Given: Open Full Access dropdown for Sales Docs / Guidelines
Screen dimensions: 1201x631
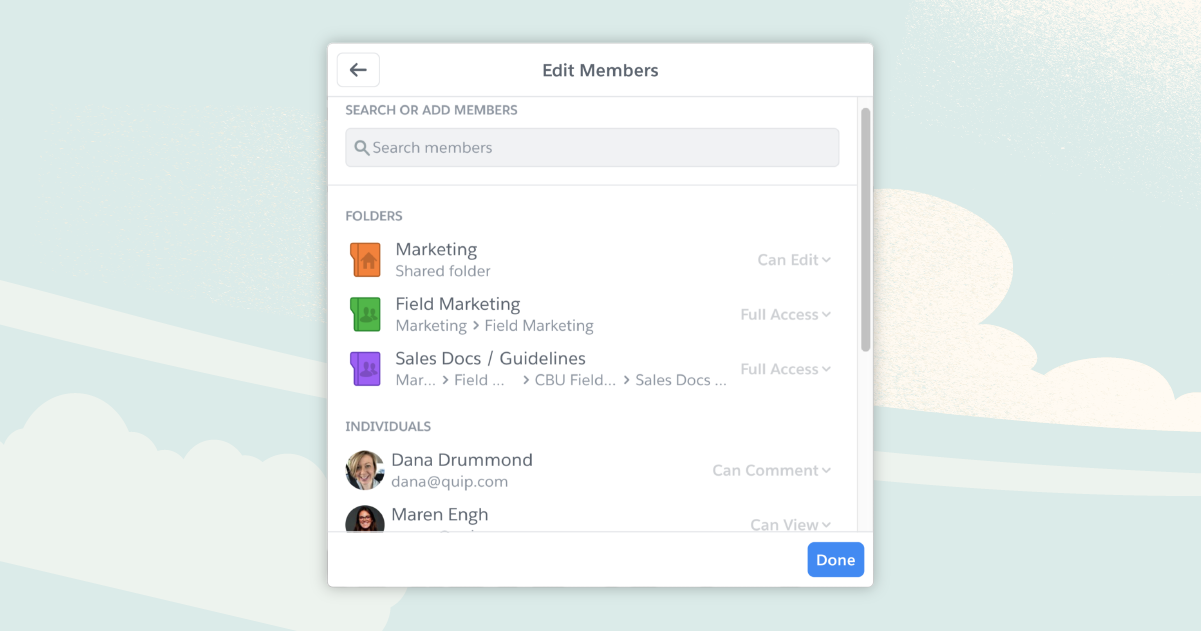Looking at the screenshot, I should 786,369.
